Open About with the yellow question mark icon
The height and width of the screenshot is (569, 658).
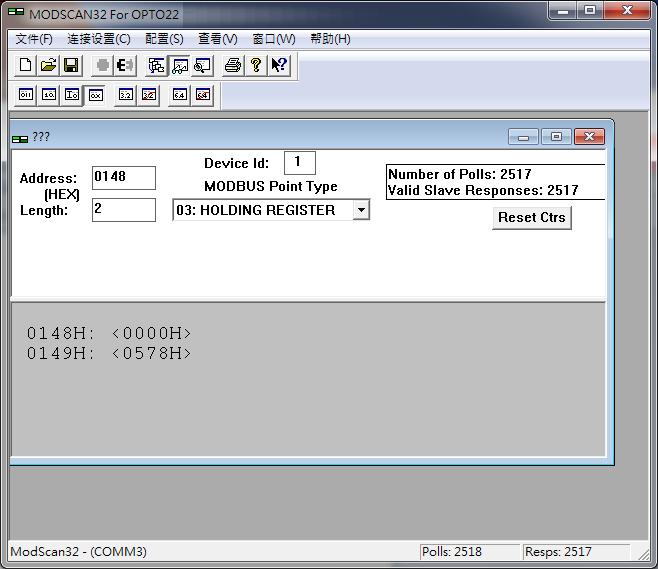click(256, 65)
